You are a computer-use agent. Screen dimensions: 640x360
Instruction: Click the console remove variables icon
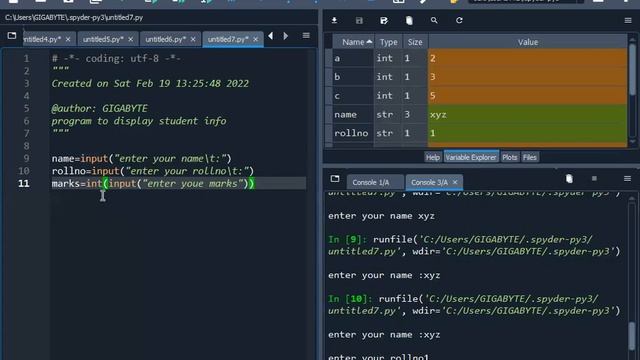click(569, 178)
